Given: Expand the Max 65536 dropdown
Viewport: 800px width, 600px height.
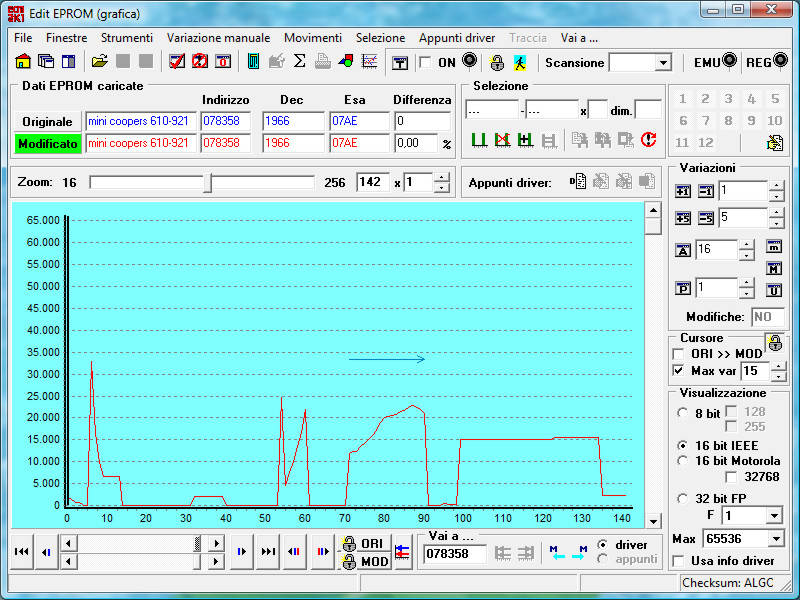Looking at the screenshot, I should tap(775, 539).
